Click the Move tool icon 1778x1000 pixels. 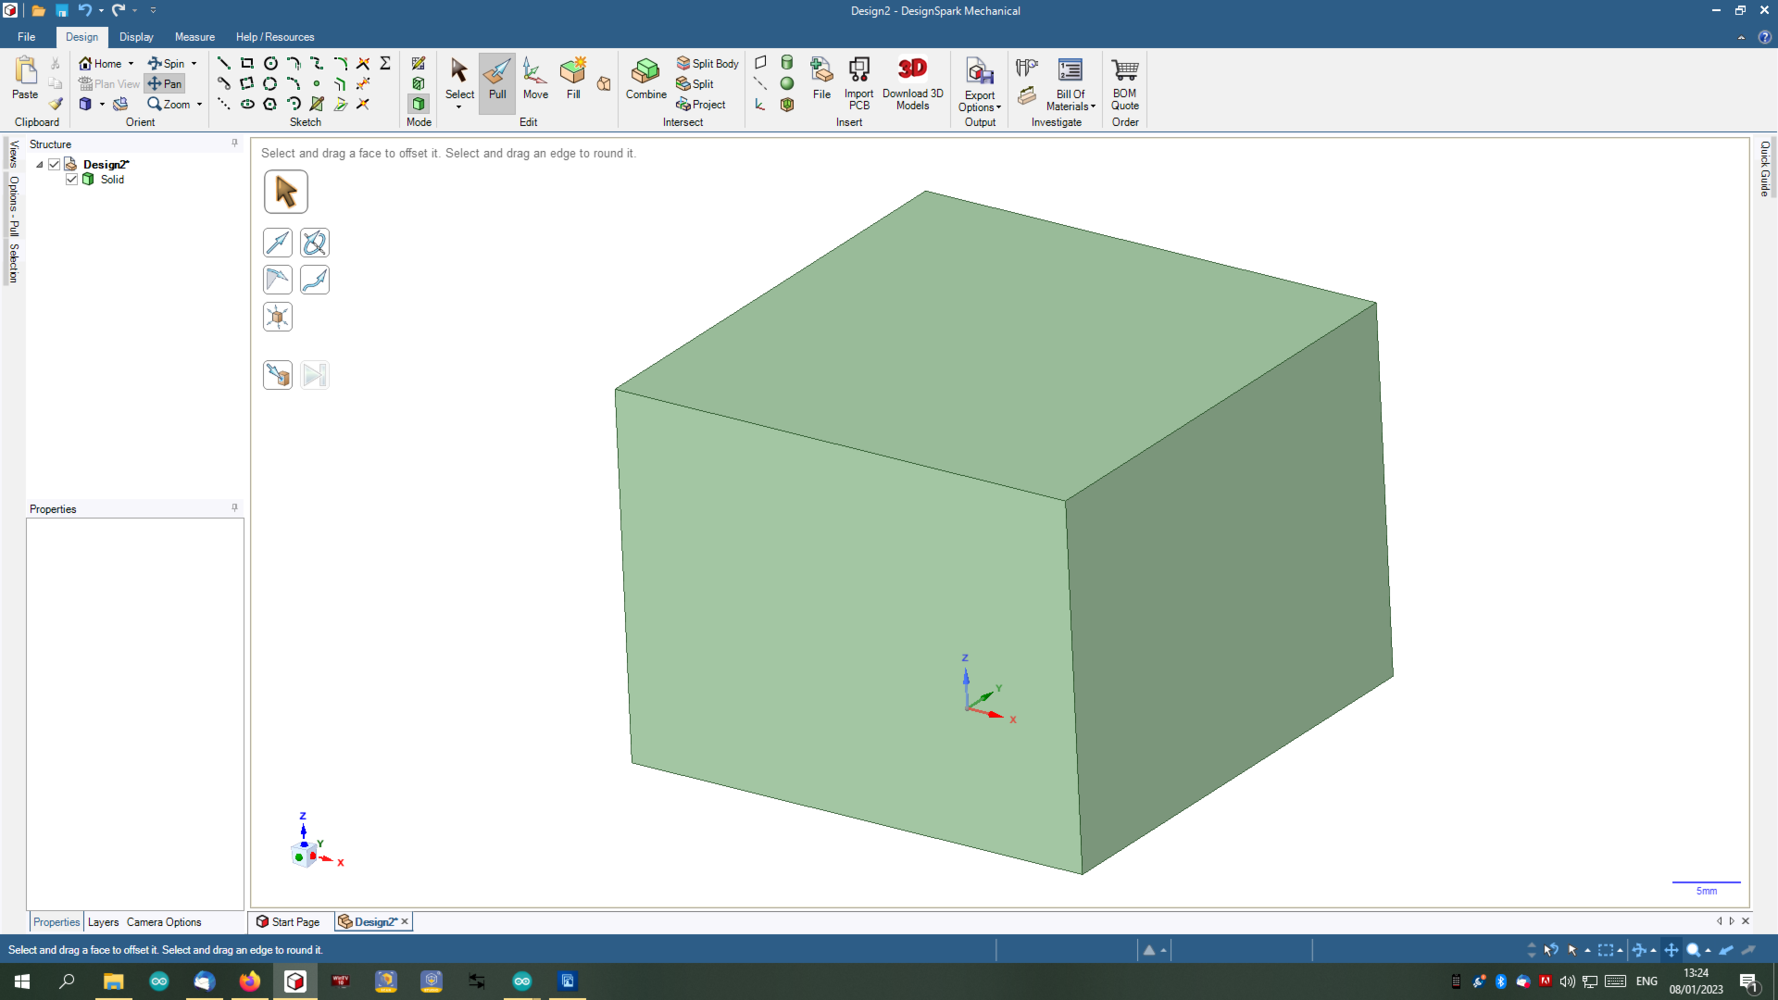point(535,80)
